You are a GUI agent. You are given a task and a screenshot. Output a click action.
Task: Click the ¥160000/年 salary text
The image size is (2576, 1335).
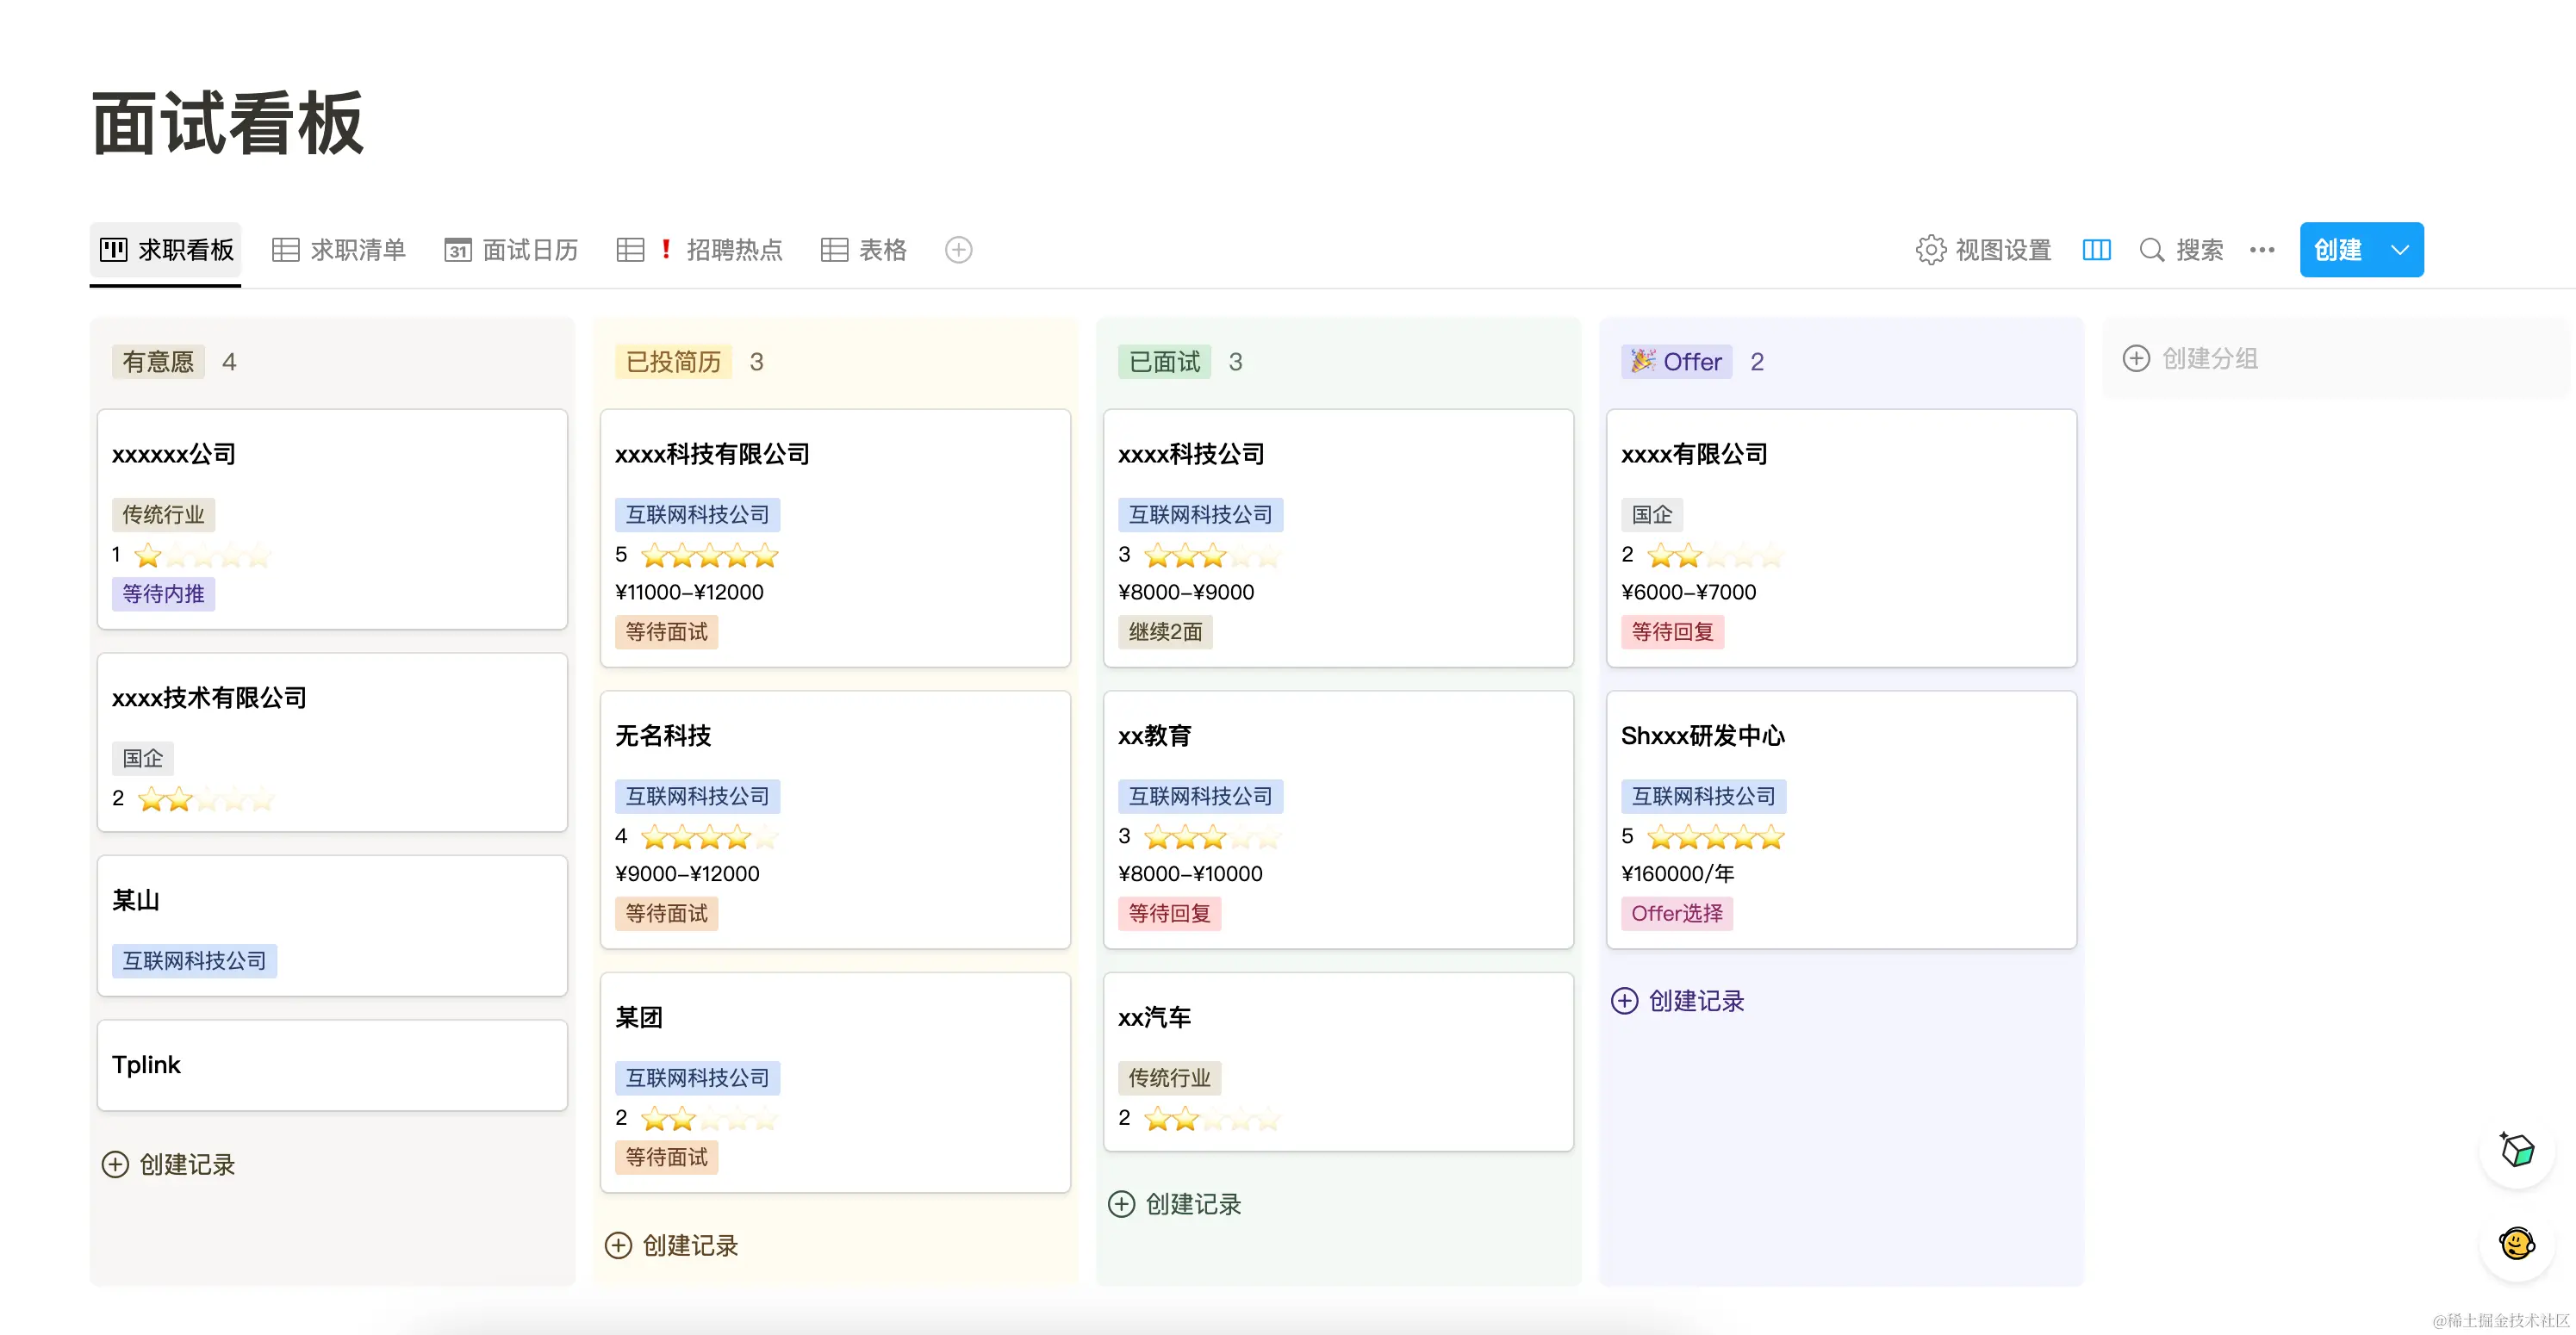coord(1677,874)
